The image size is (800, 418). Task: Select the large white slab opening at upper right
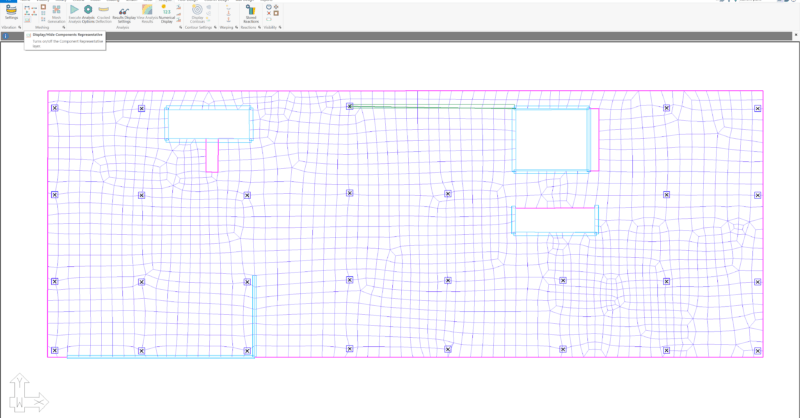click(551, 139)
